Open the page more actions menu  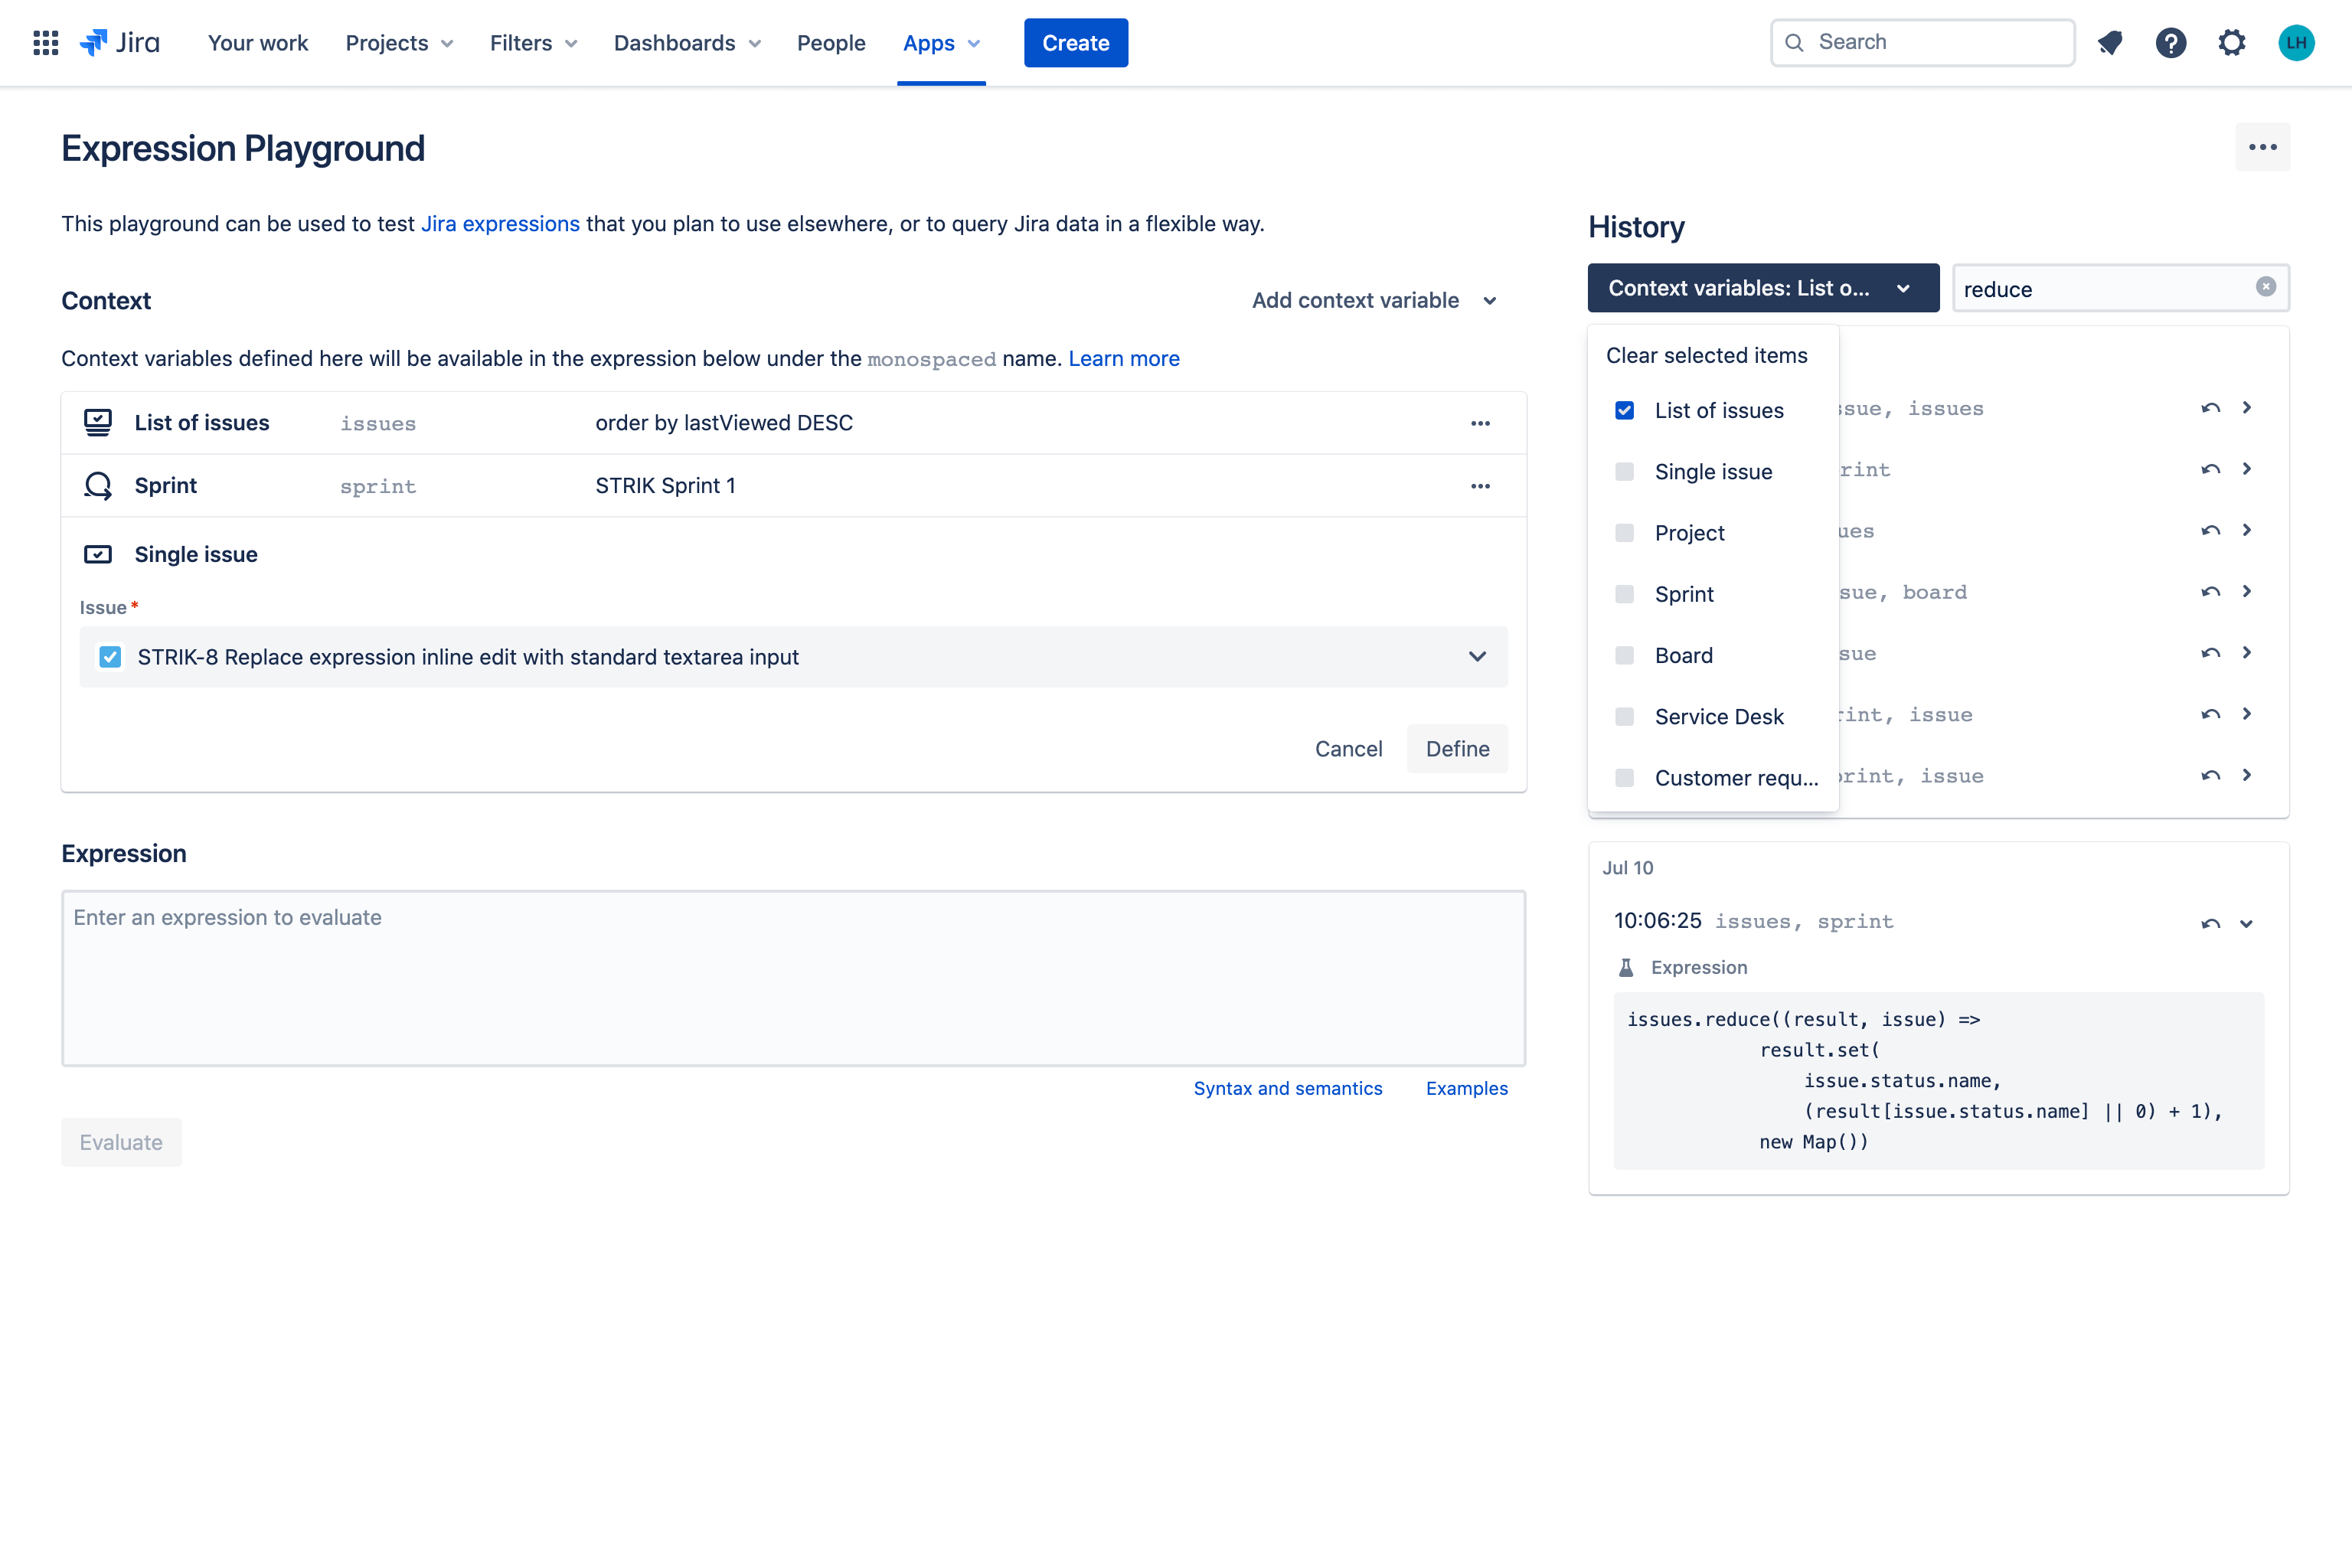pos(2262,147)
